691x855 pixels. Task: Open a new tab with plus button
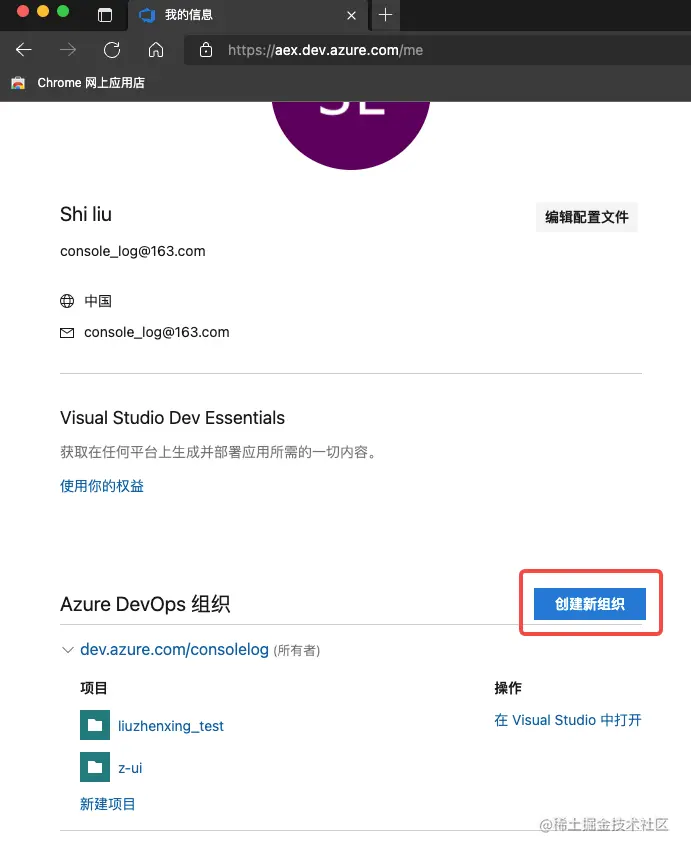(385, 15)
